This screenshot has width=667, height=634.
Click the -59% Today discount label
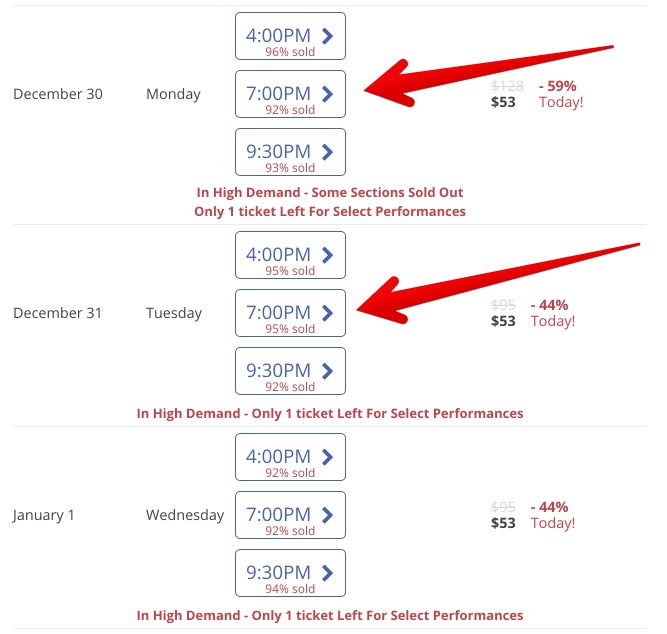click(x=561, y=94)
